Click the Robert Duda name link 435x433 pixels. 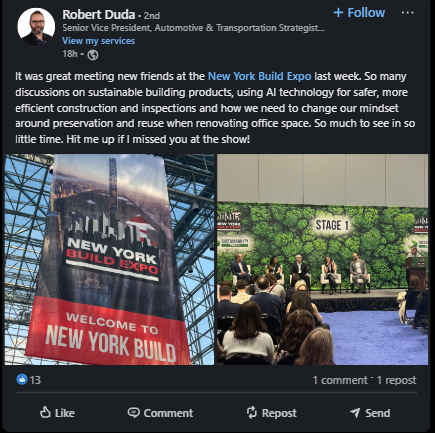pyautogui.click(x=99, y=15)
